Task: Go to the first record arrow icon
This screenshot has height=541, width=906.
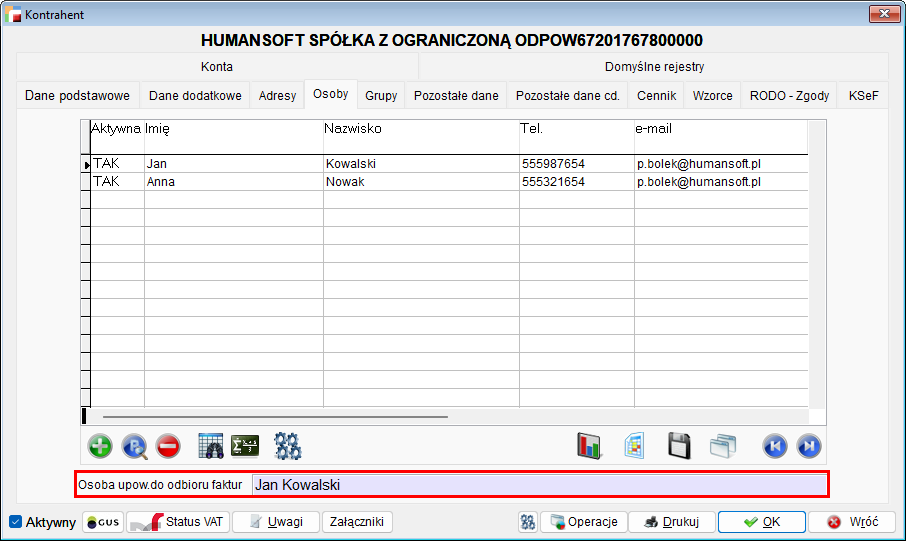Action: click(774, 446)
